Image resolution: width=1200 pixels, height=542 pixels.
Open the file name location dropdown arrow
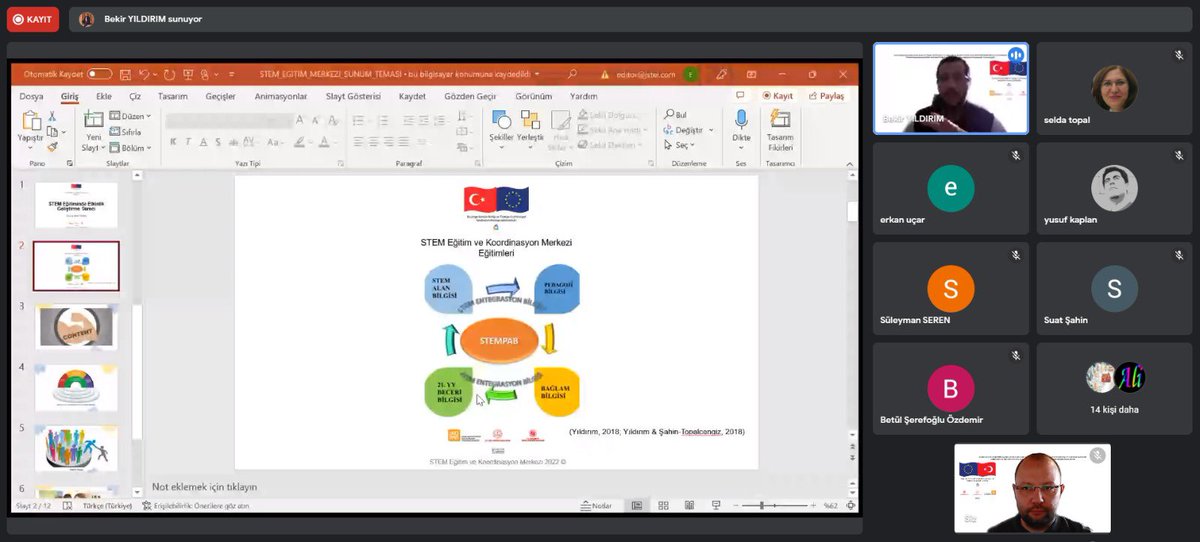pyautogui.click(x=537, y=74)
